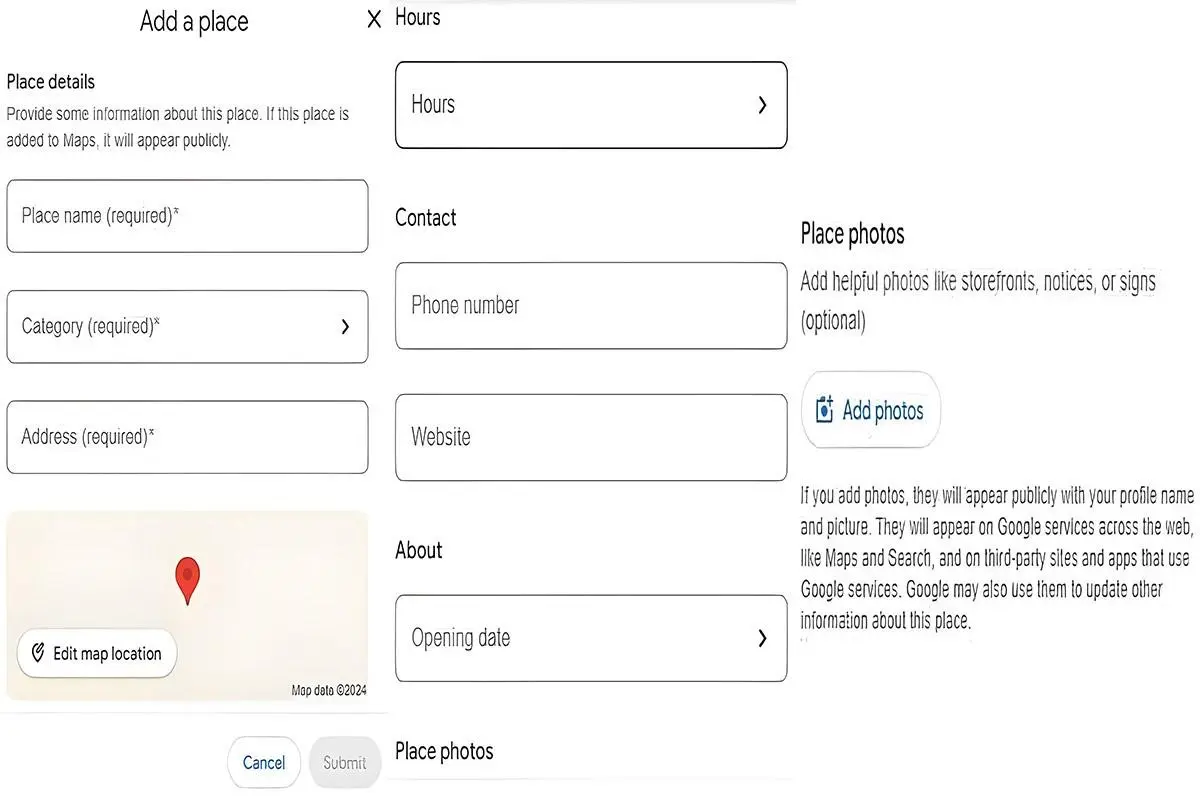Click into the Phone number field
1200x800 pixels.
[591, 306]
